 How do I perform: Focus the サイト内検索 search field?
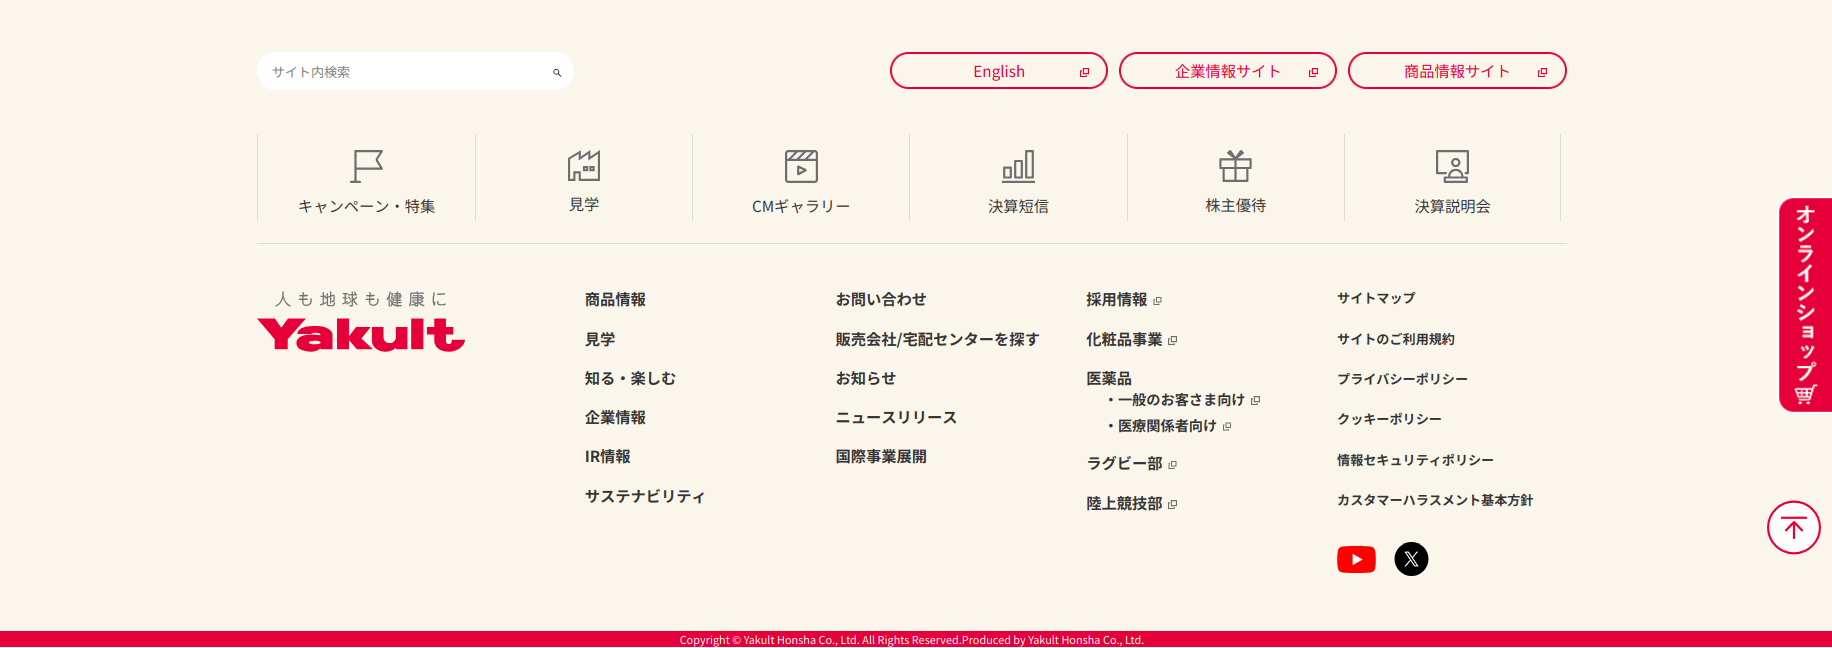coord(405,72)
